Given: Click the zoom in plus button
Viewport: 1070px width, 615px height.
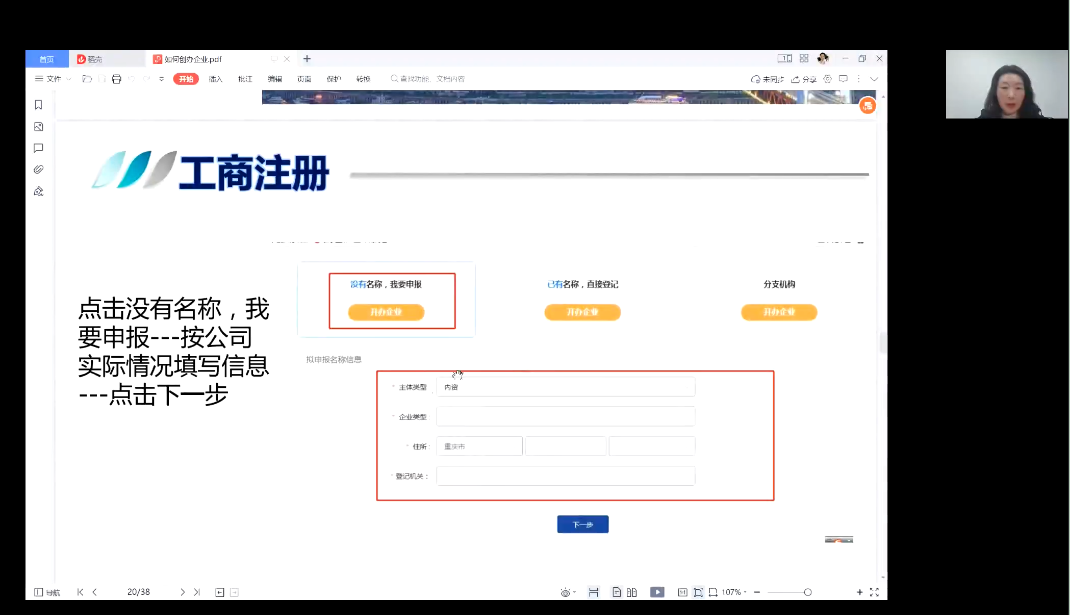Looking at the screenshot, I should pyautogui.click(x=860, y=592).
